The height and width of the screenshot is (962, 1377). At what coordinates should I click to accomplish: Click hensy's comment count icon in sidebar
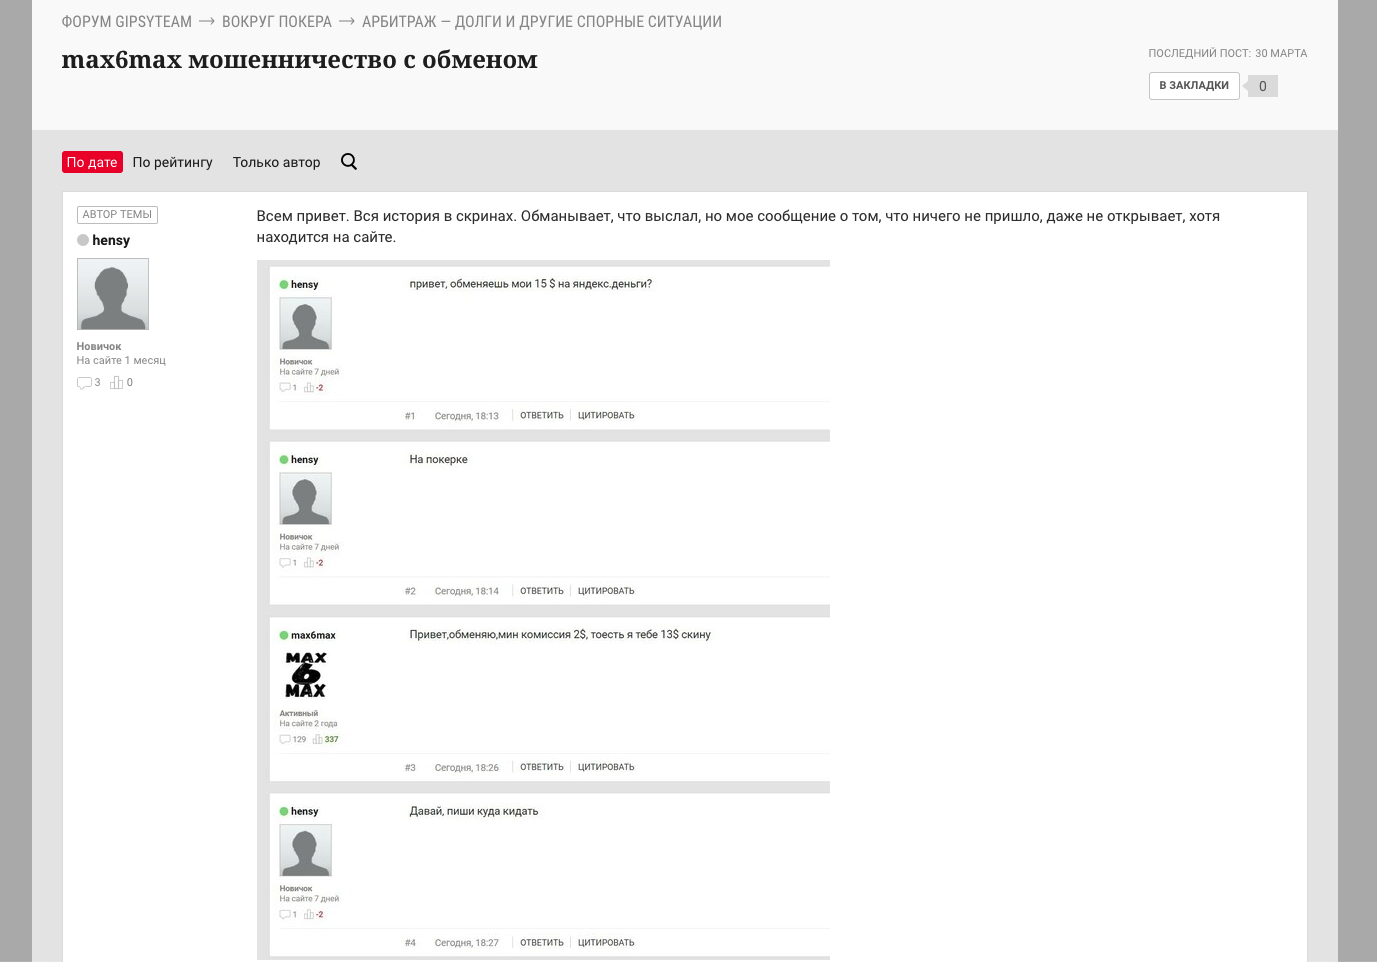tap(84, 383)
